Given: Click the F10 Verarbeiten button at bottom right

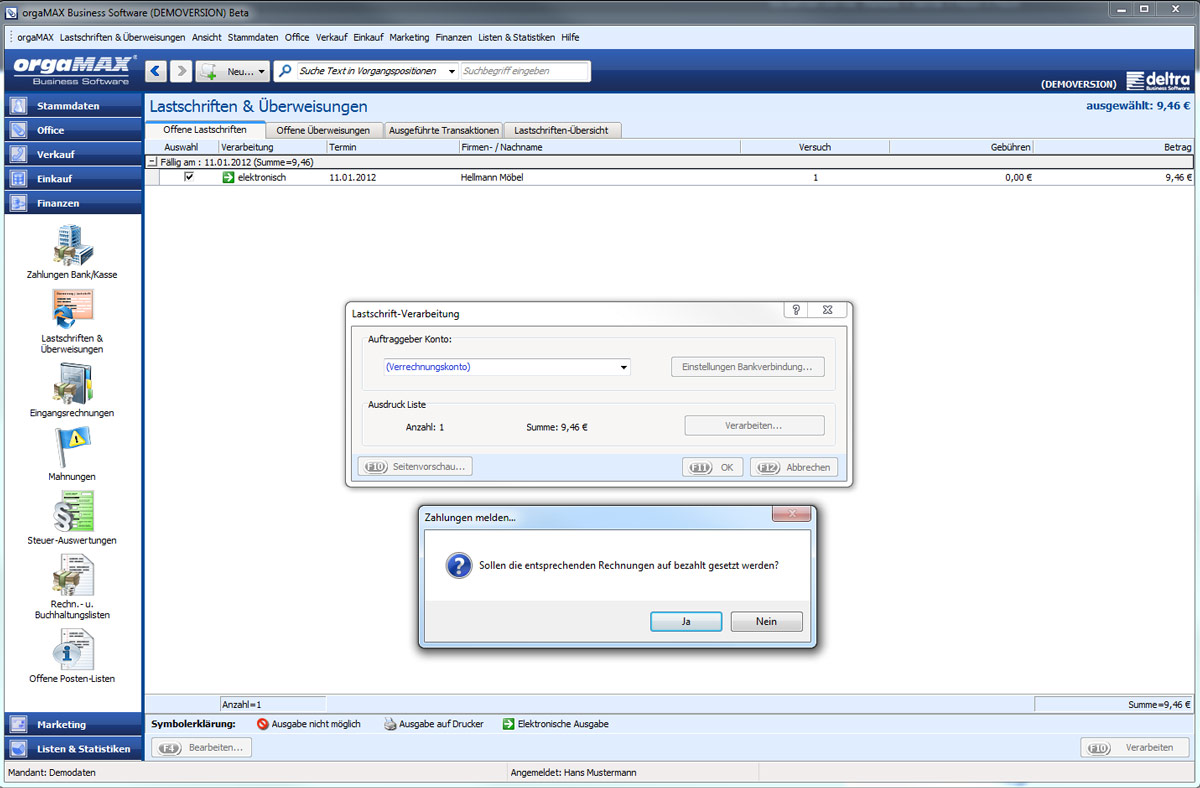Looking at the screenshot, I should tap(1135, 747).
